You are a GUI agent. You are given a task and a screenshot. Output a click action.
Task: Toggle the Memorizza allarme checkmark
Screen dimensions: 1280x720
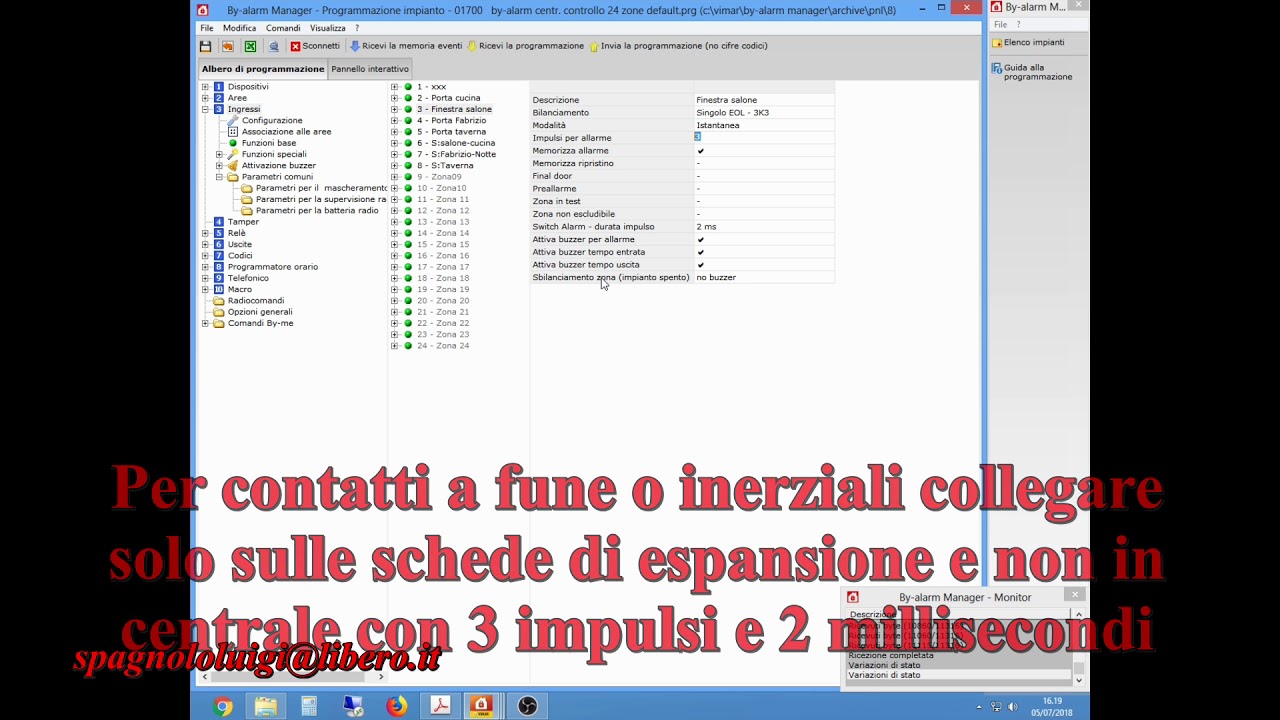pos(700,151)
